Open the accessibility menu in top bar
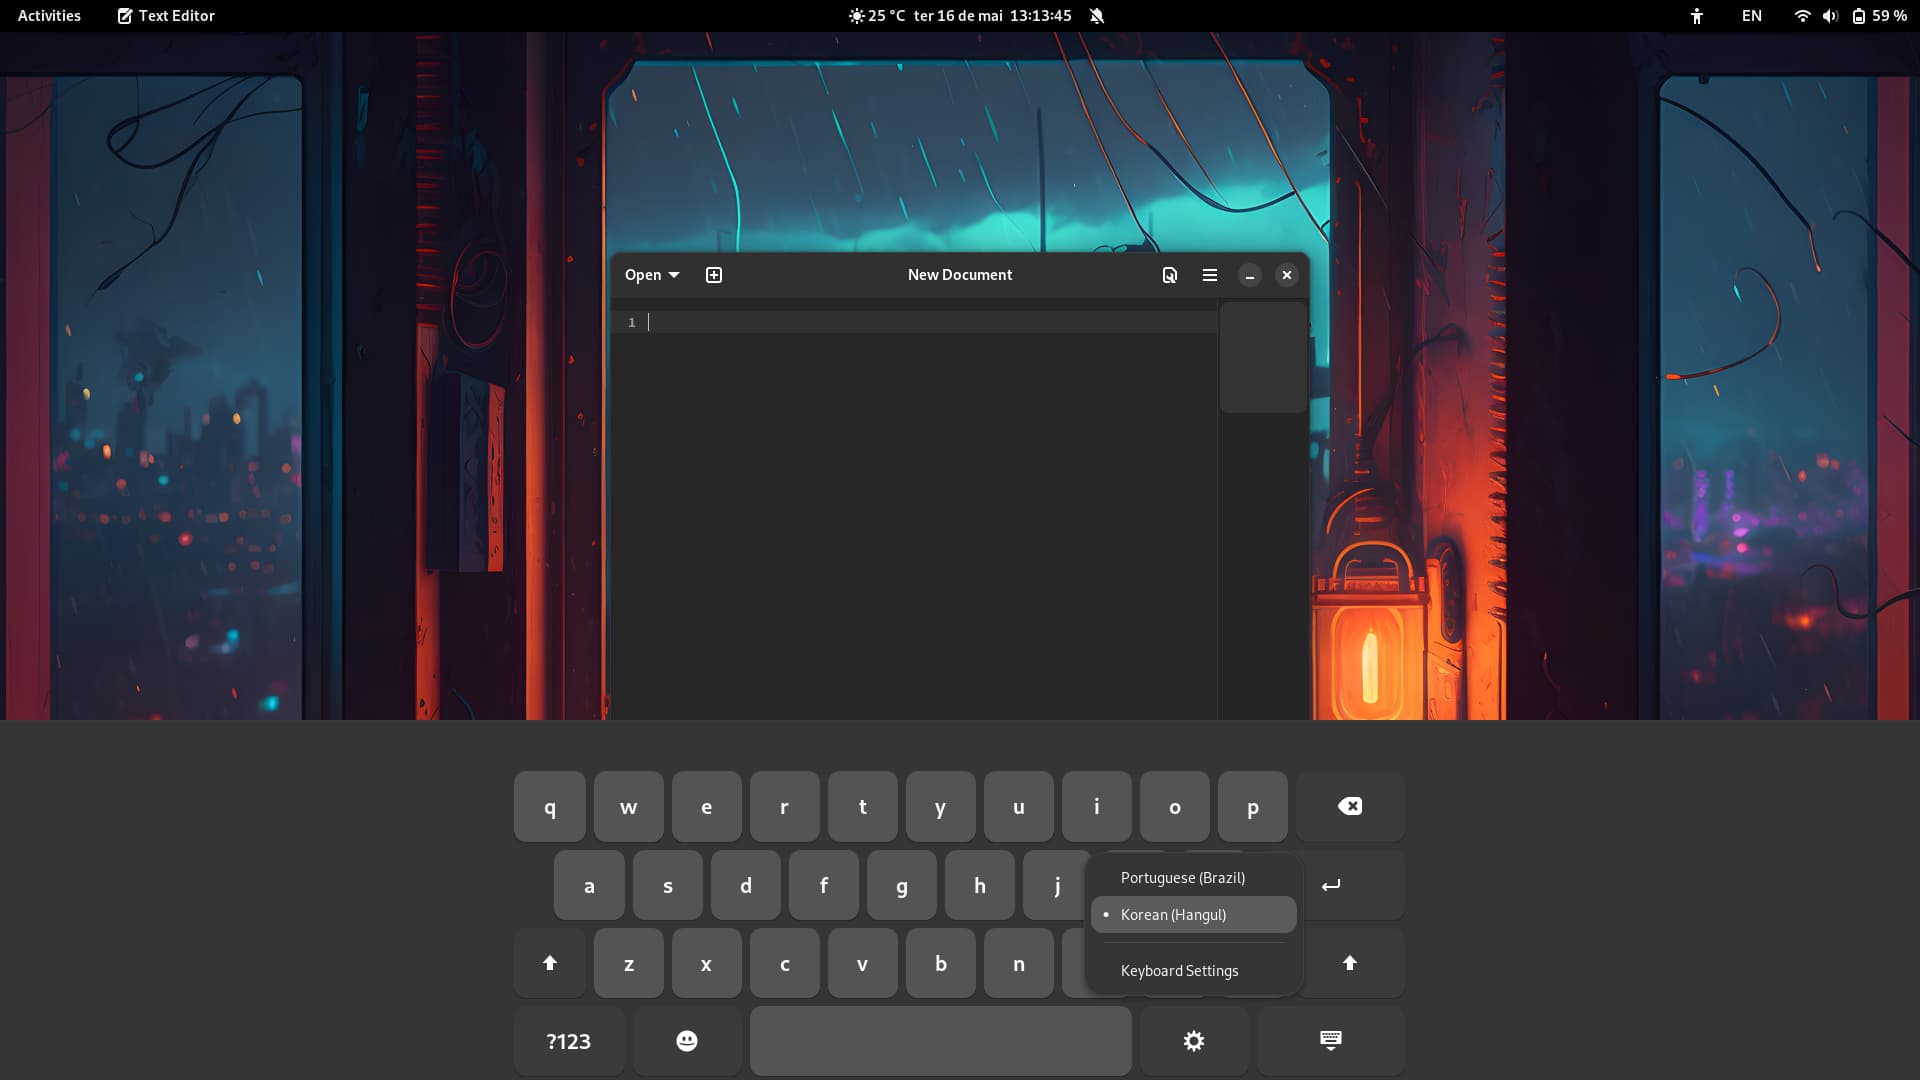 pyautogui.click(x=1697, y=15)
